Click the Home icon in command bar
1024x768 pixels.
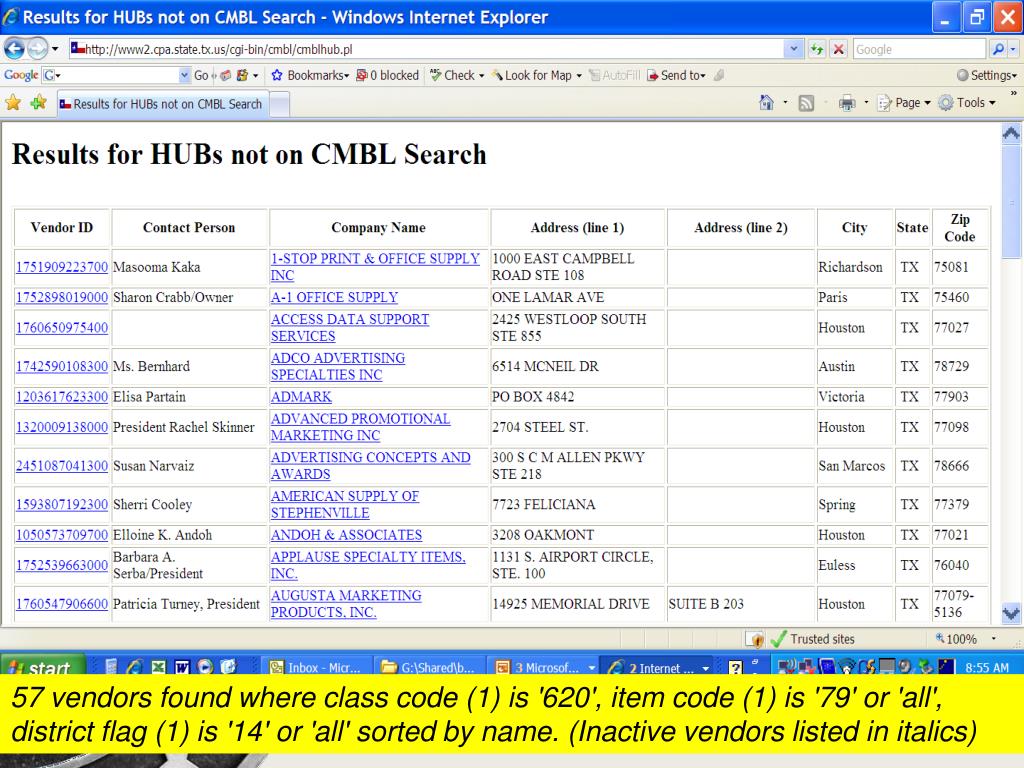767,103
